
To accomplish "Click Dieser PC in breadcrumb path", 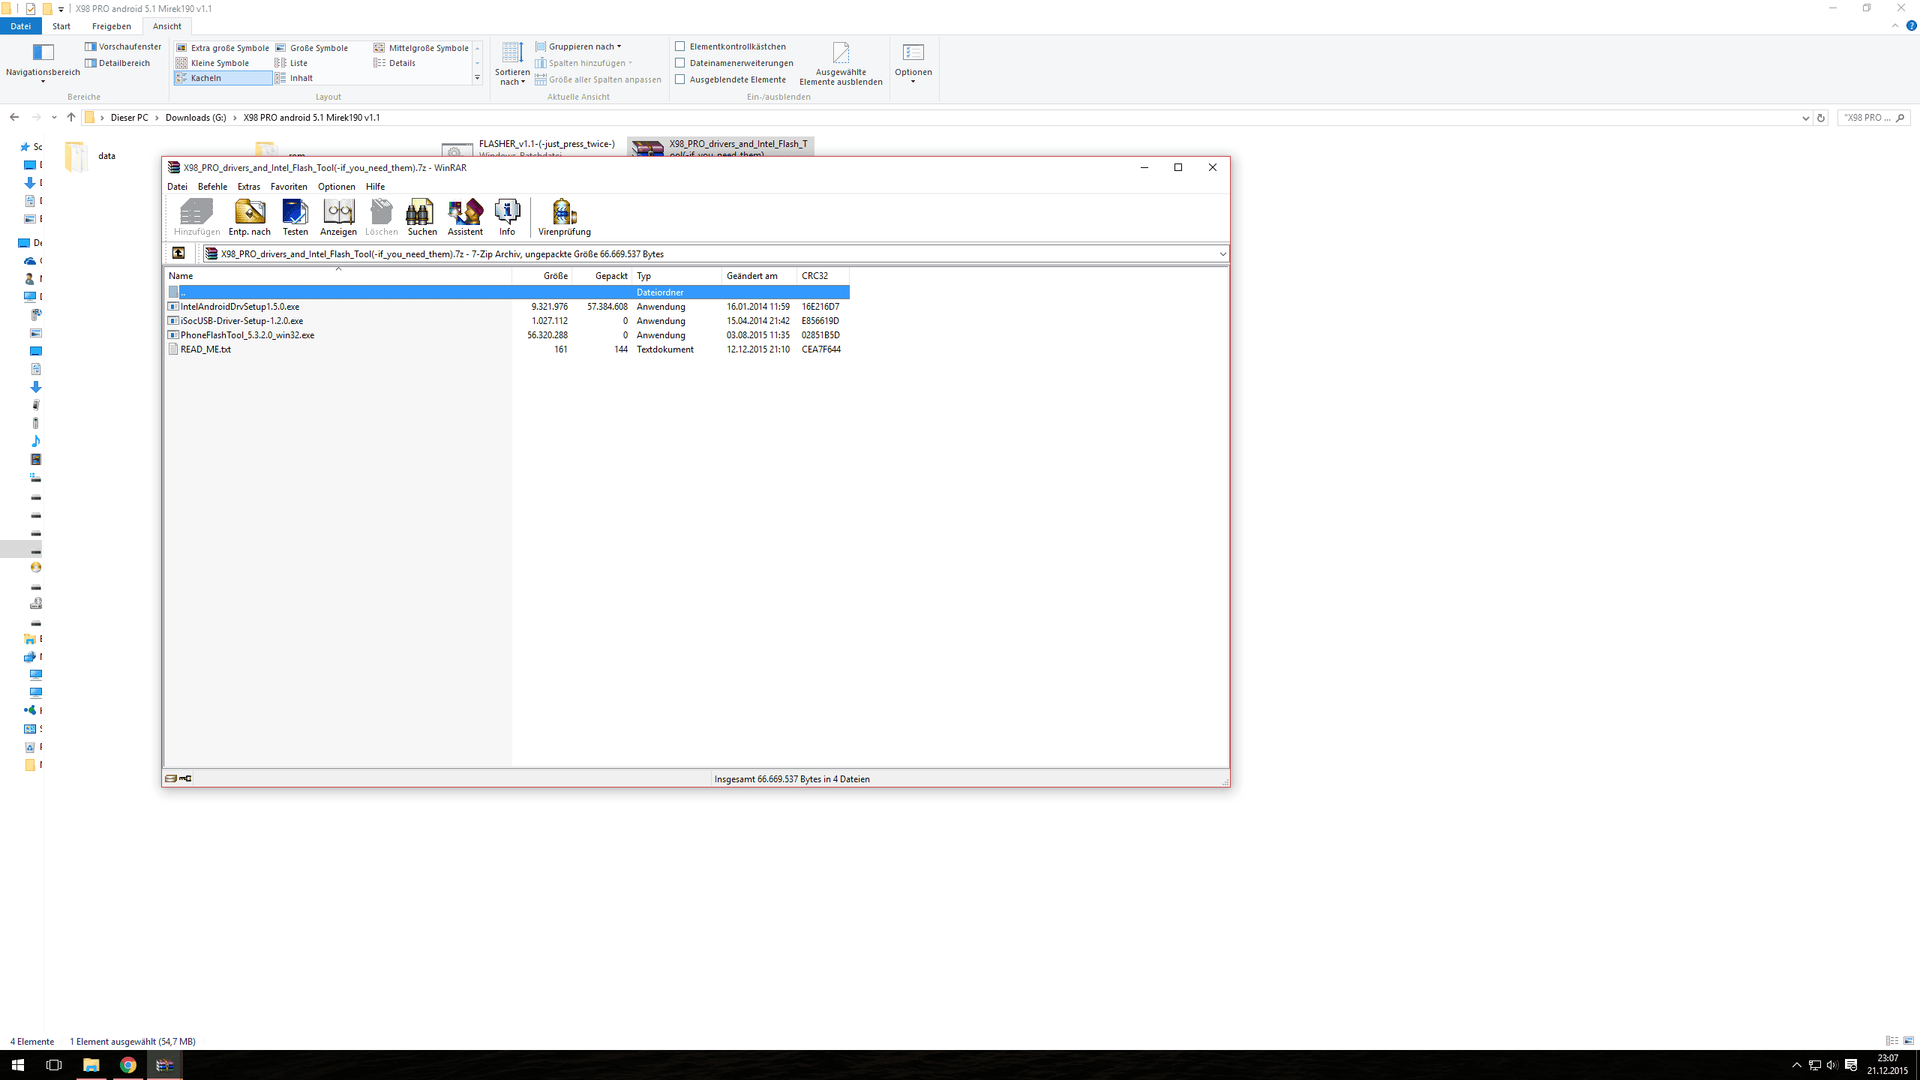I will point(129,118).
